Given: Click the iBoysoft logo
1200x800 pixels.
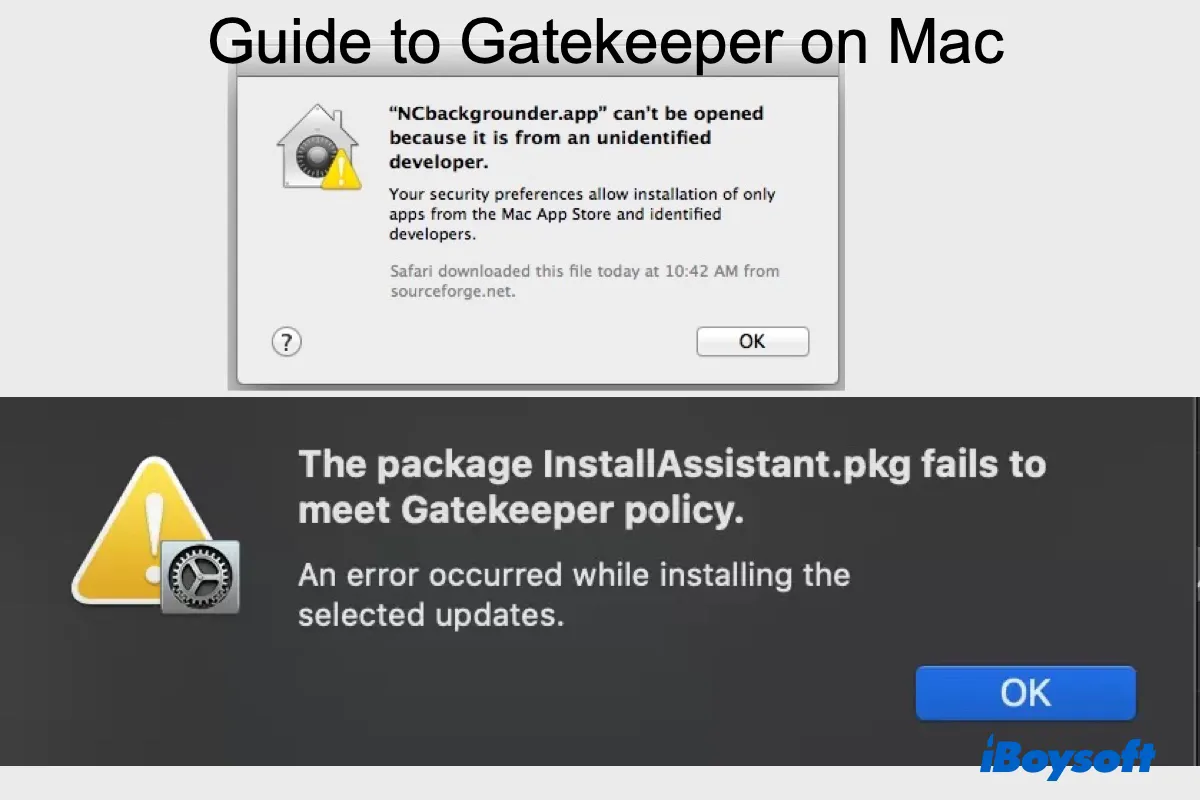Looking at the screenshot, I should coord(1066,759).
